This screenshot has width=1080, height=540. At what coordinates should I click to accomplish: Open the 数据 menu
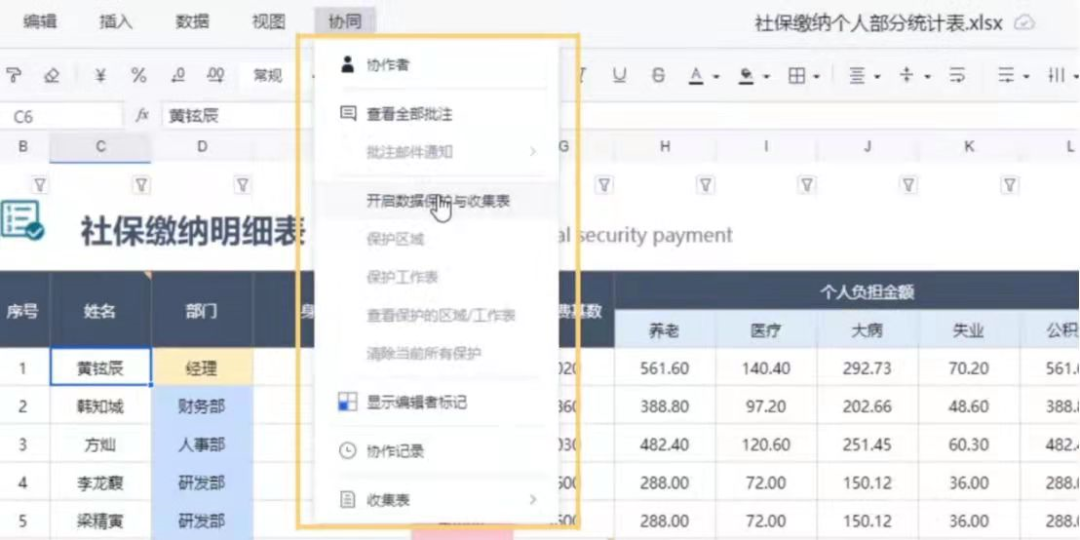pyautogui.click(x=192, y=21)
